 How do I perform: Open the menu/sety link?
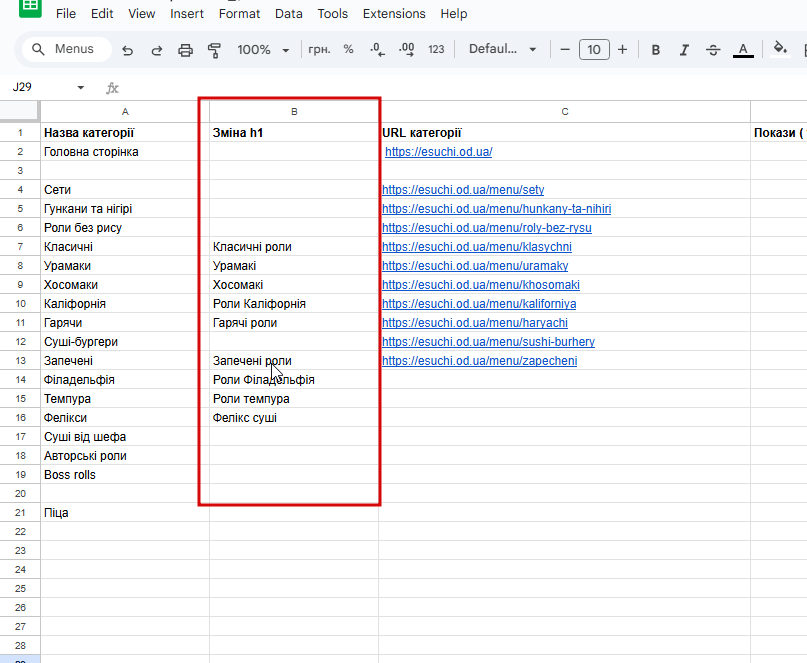pos(463,190)
